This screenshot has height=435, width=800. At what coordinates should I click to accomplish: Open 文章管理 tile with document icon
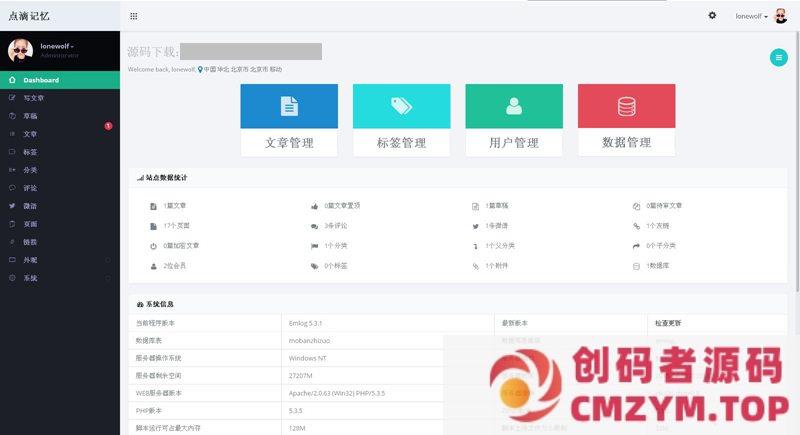[x=289, y=120]
